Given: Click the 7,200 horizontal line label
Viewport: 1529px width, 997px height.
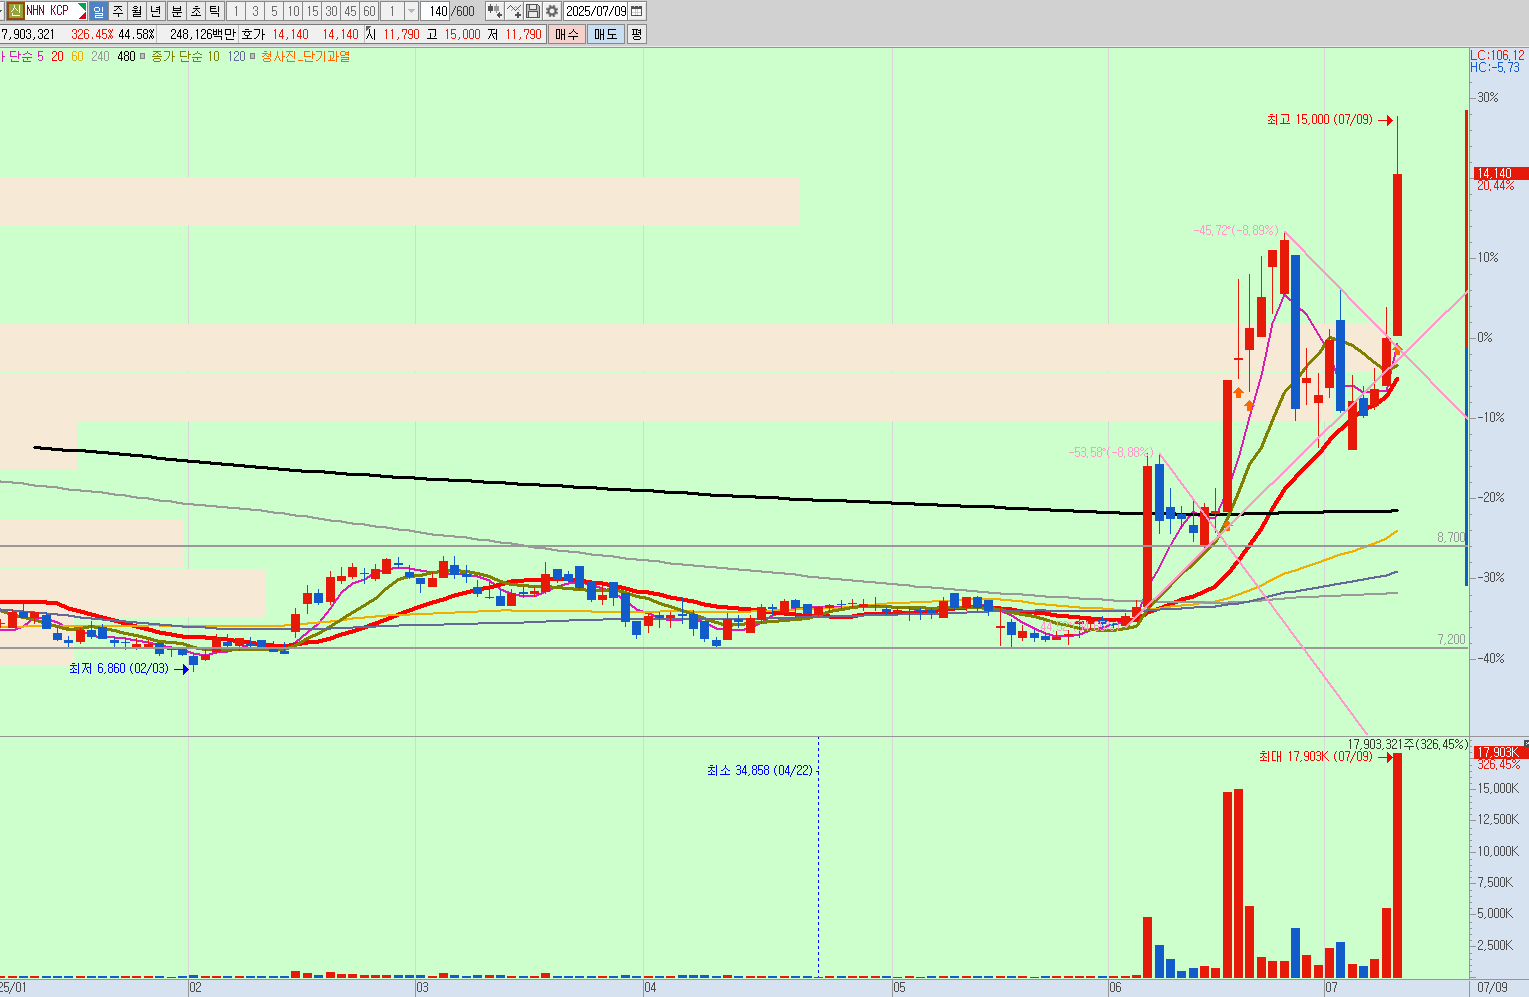Looking at the screenshot, I should coord(1451,639).
